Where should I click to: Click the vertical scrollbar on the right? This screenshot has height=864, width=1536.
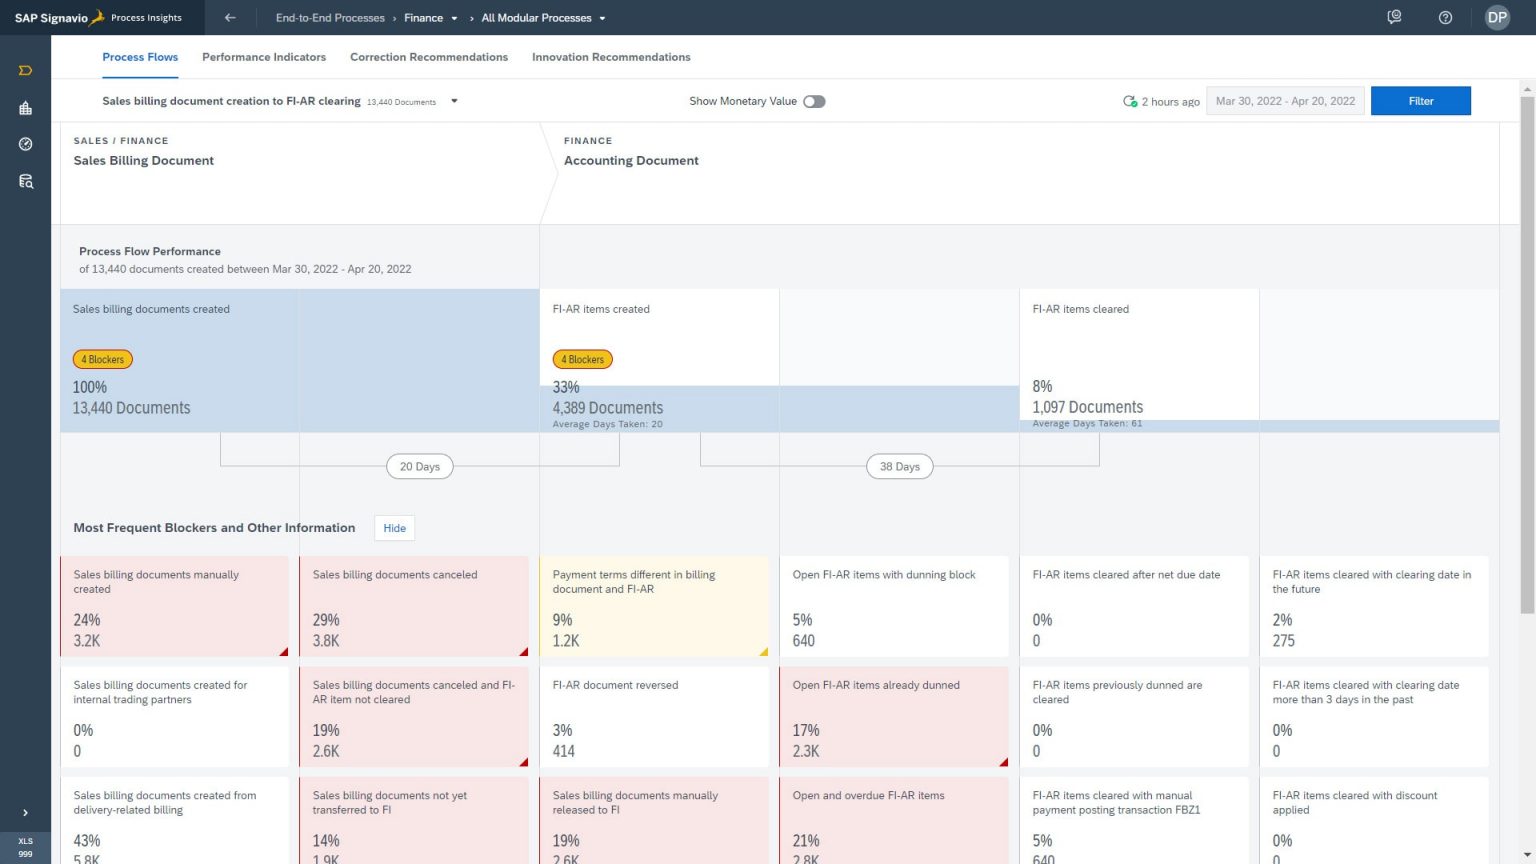point(1526,350)
